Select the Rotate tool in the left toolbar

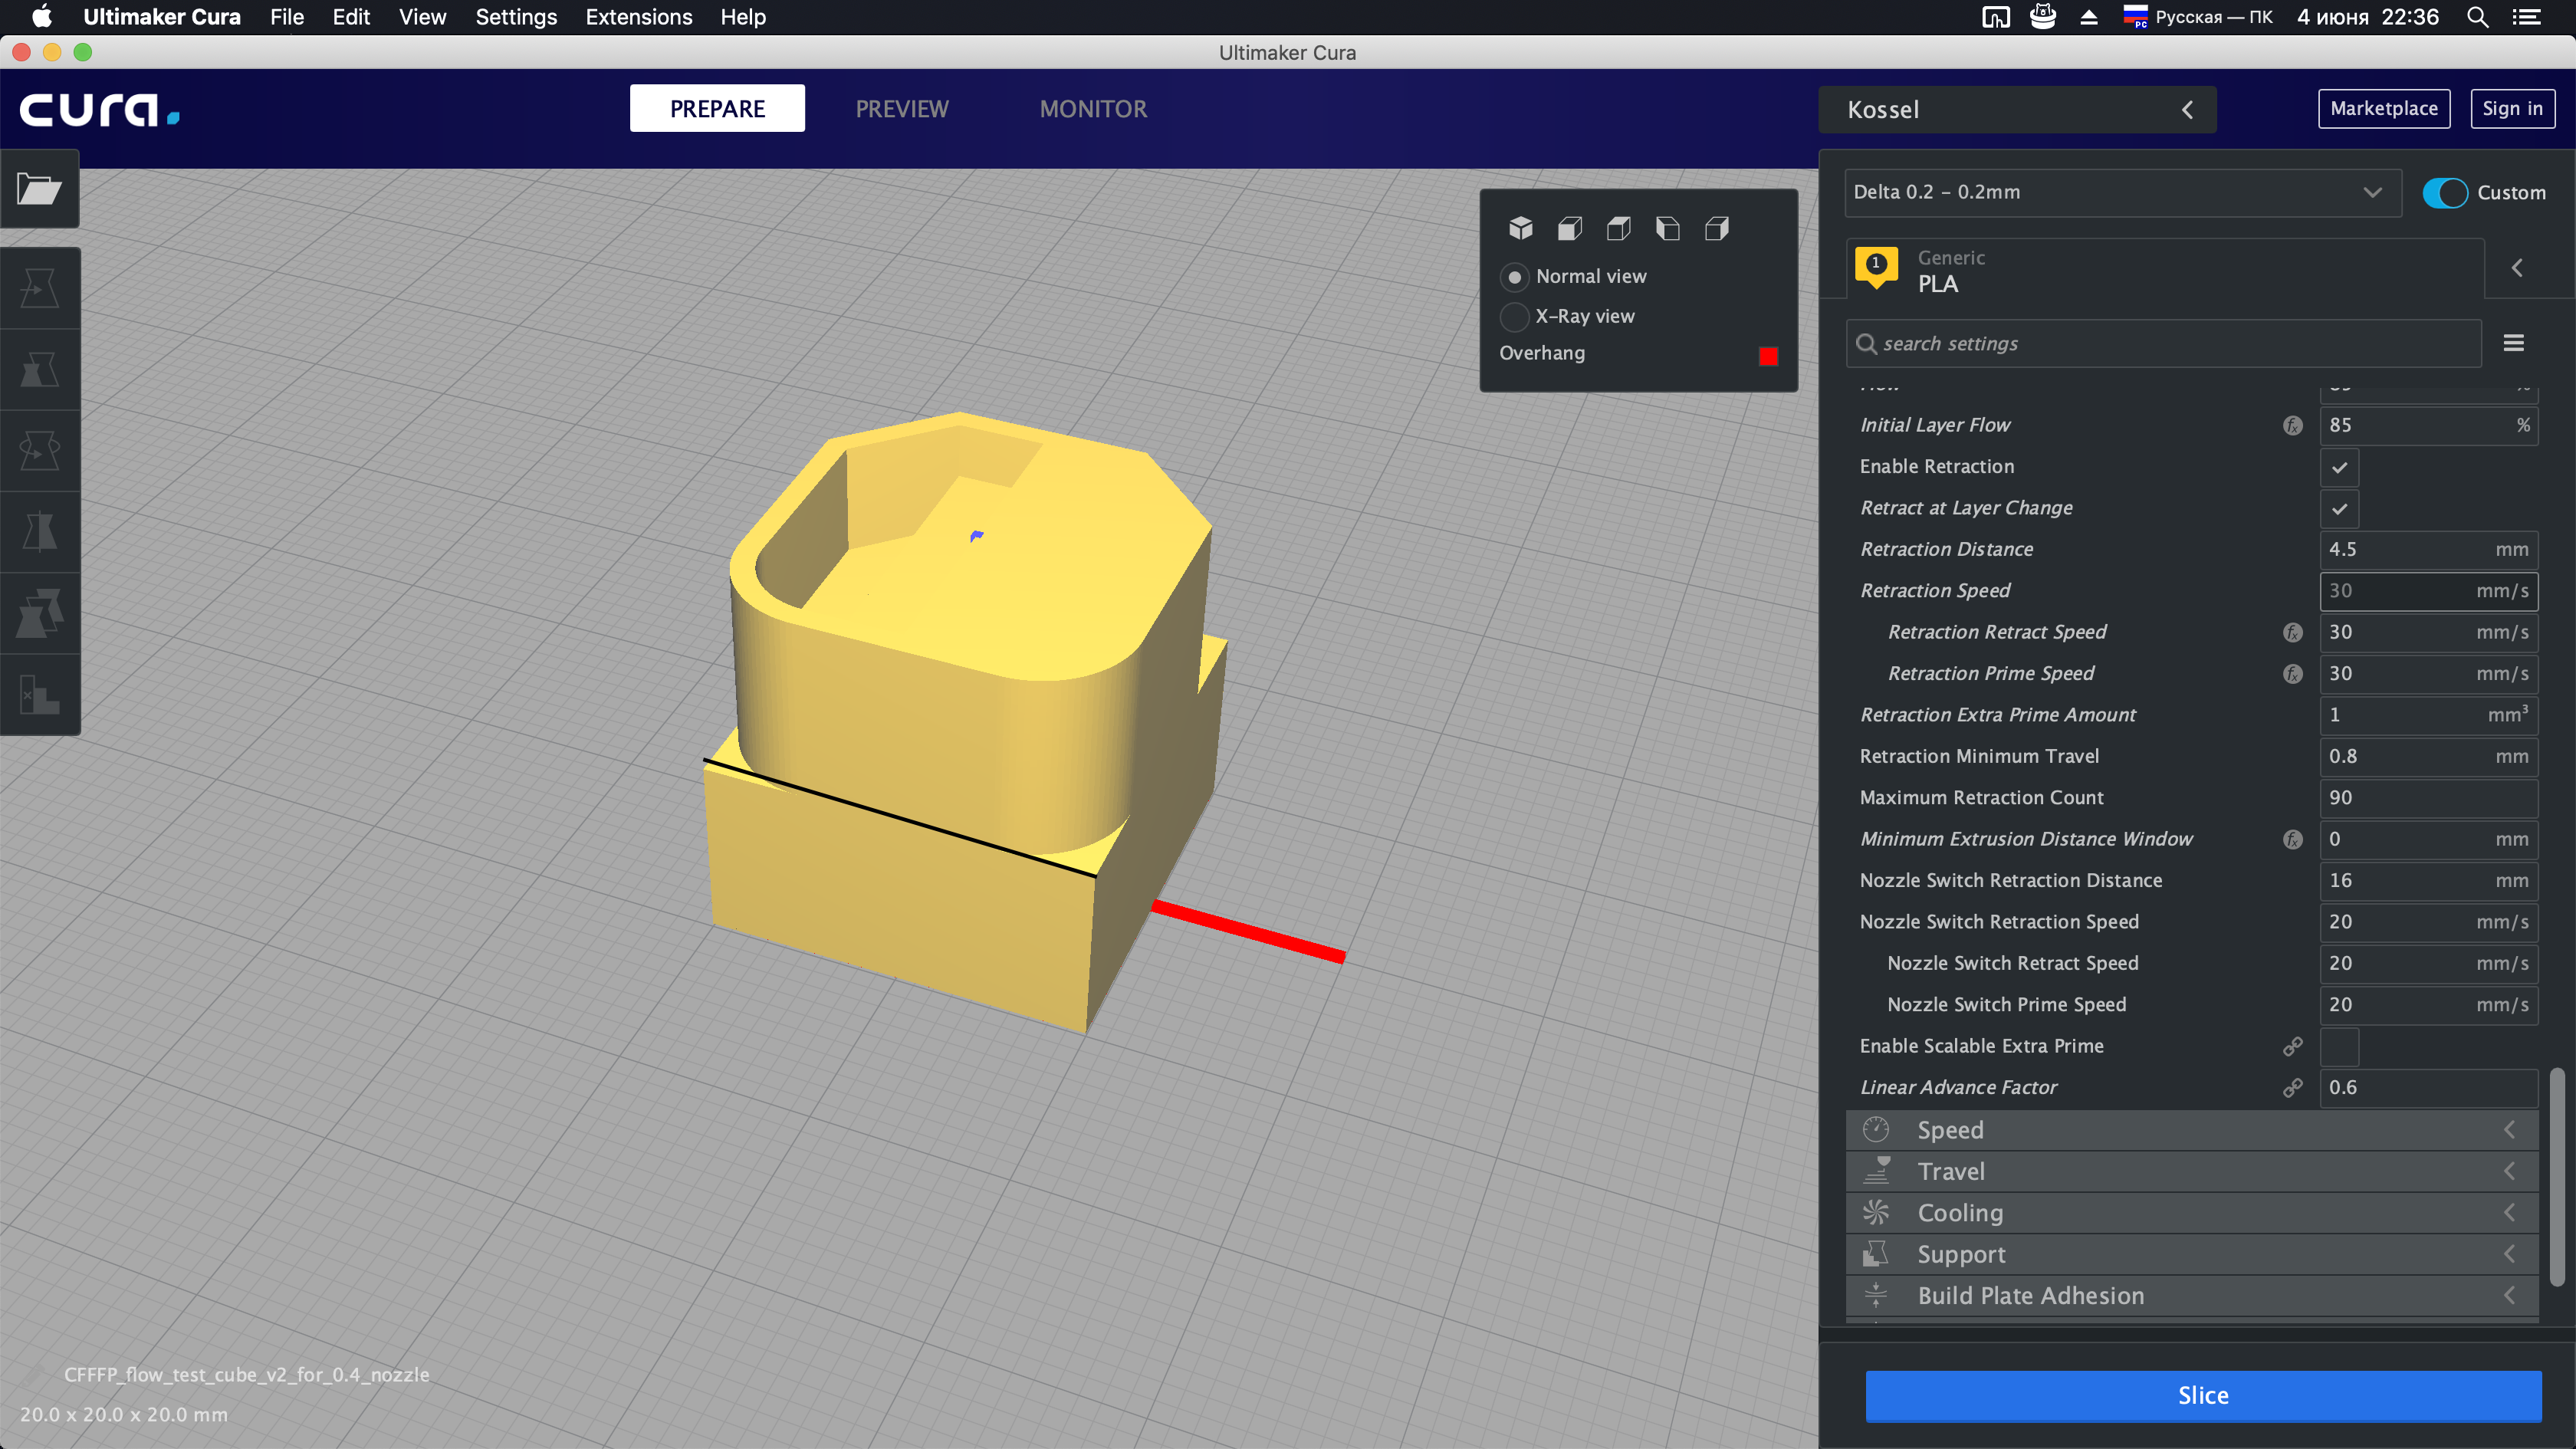click(39, 451)
